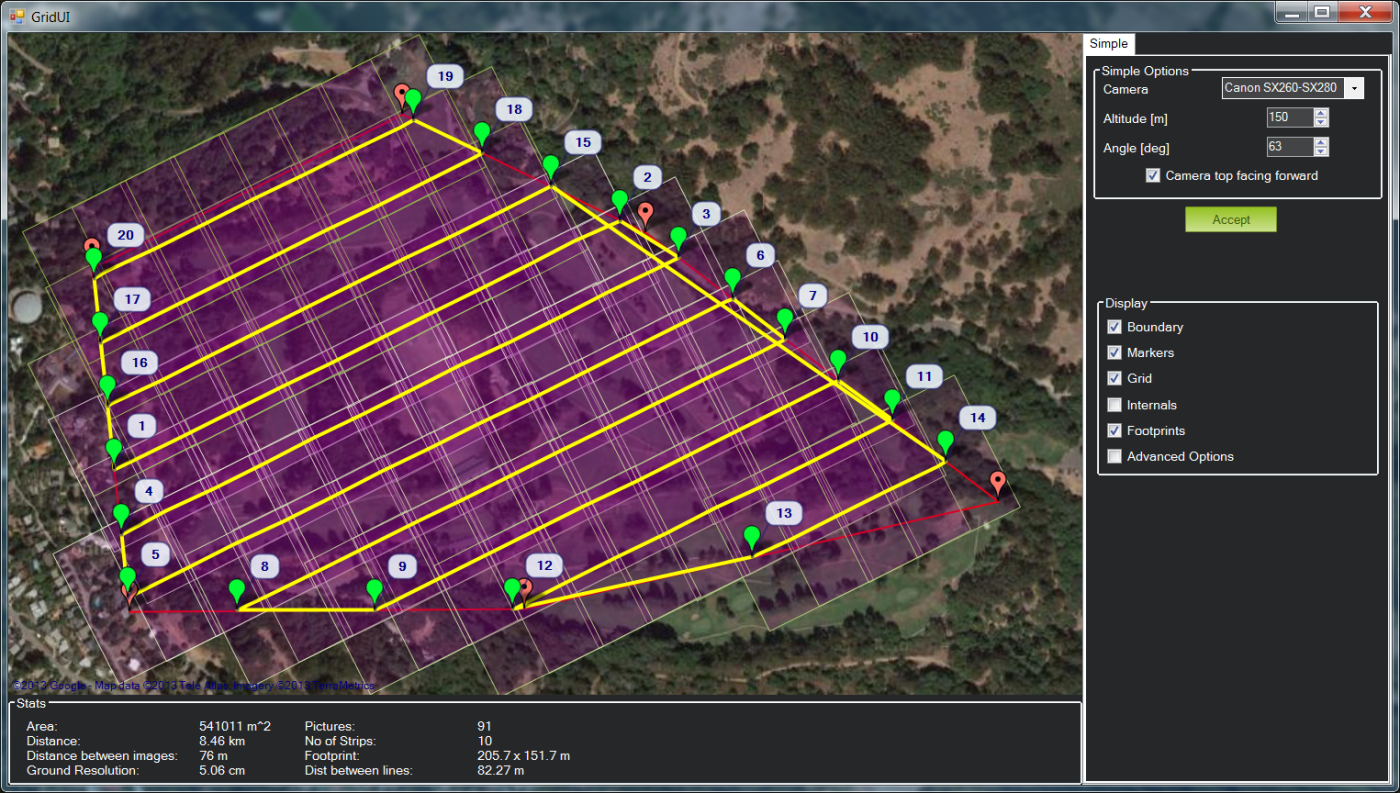
Task: Uncheck the Markers display checkbox
Action: (x=1114, y=353)
